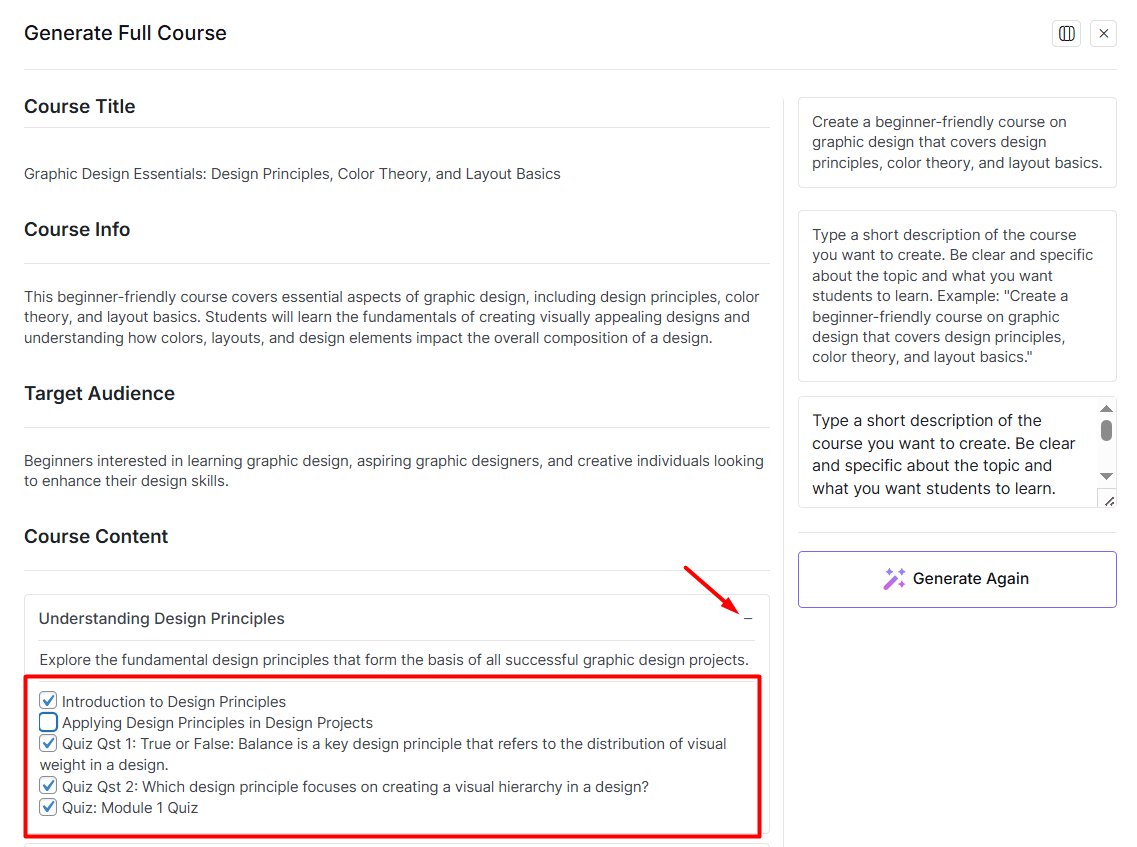
Task: Enable Applying Design Principles in Design Projects
Action: point(47,722)
